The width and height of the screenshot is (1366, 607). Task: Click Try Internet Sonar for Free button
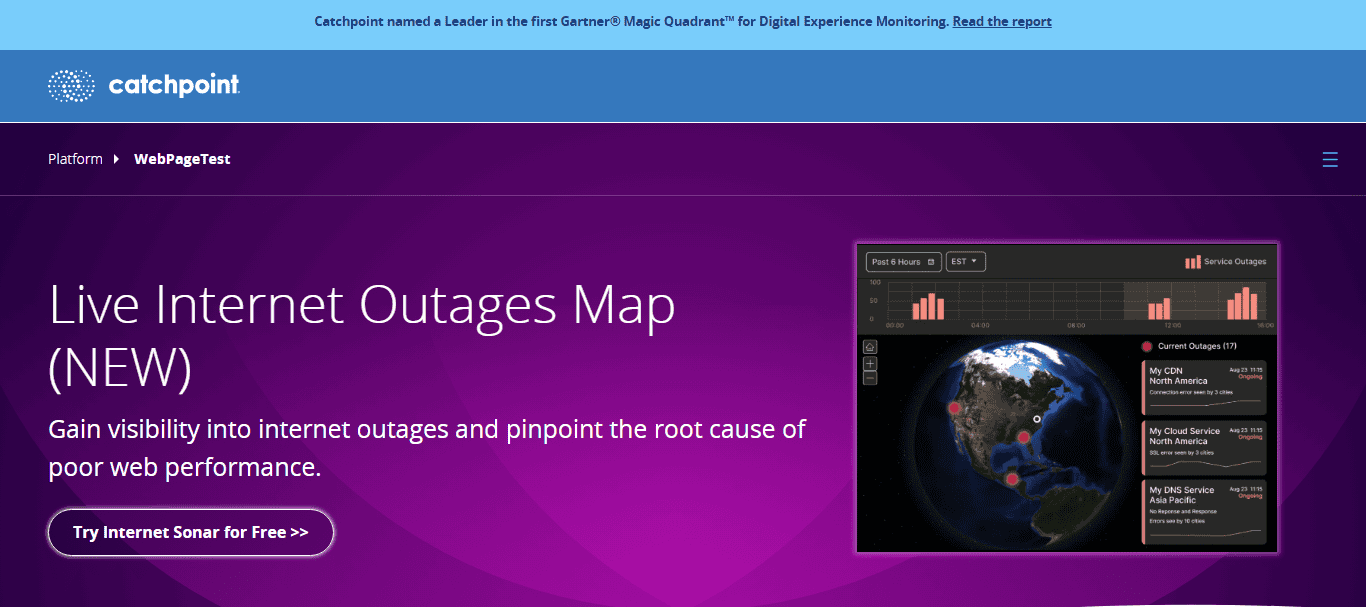(x=190, y=532)
